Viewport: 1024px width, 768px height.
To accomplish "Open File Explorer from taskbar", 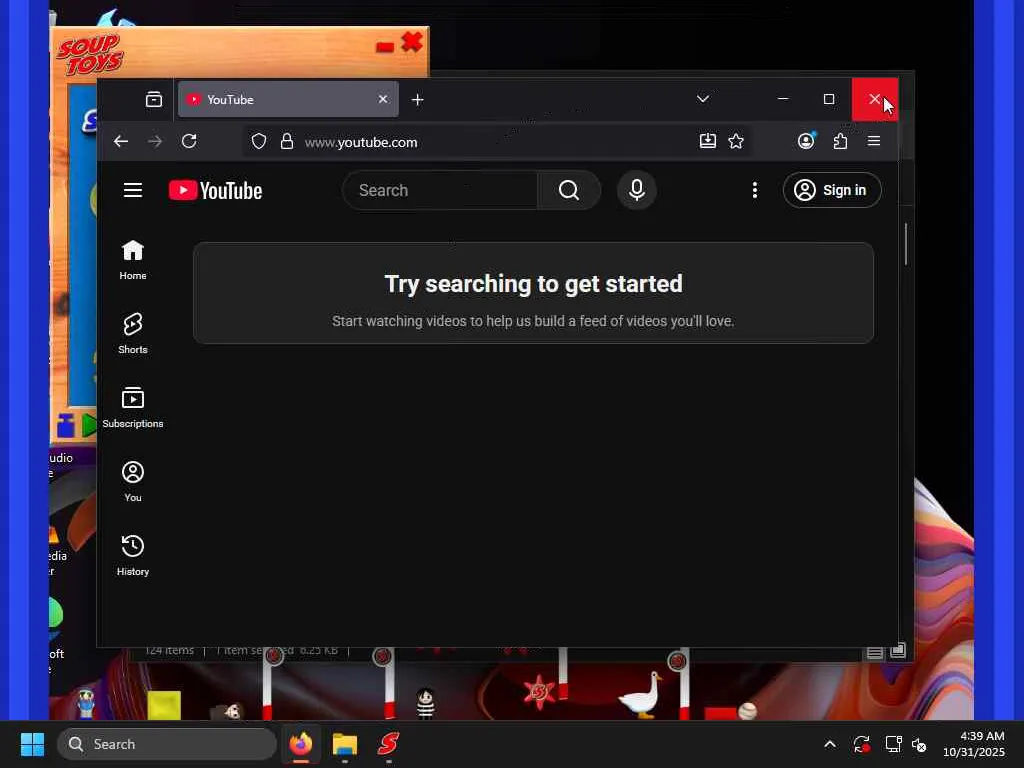I will click(x=345, y=744).
